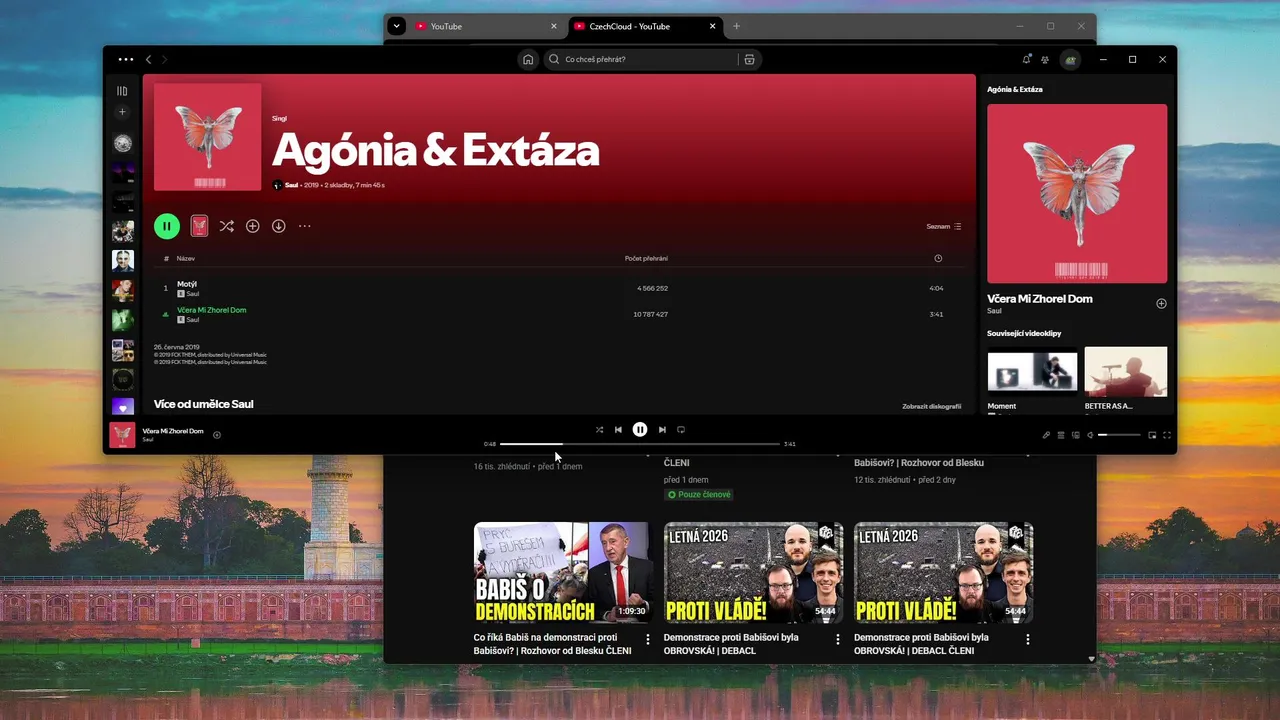This screenshot has height=720, width=1280.
Task: Click the duration clock column icon
Action: [x=938, y=258]
